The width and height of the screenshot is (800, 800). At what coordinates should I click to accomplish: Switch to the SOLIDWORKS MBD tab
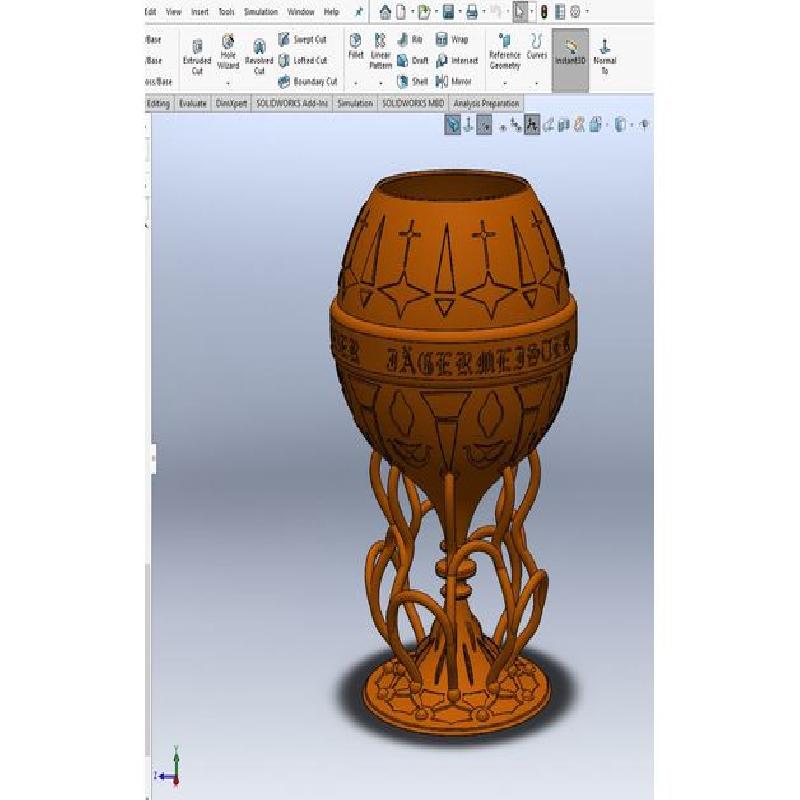click(x=413, y=104)
